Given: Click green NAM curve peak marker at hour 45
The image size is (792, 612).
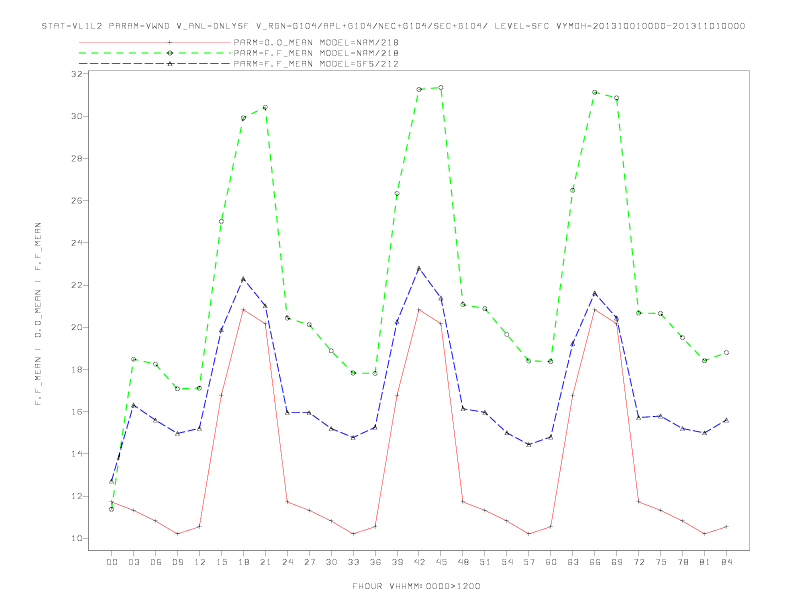Looking at the screenshot, I should (x=441, y=88).
